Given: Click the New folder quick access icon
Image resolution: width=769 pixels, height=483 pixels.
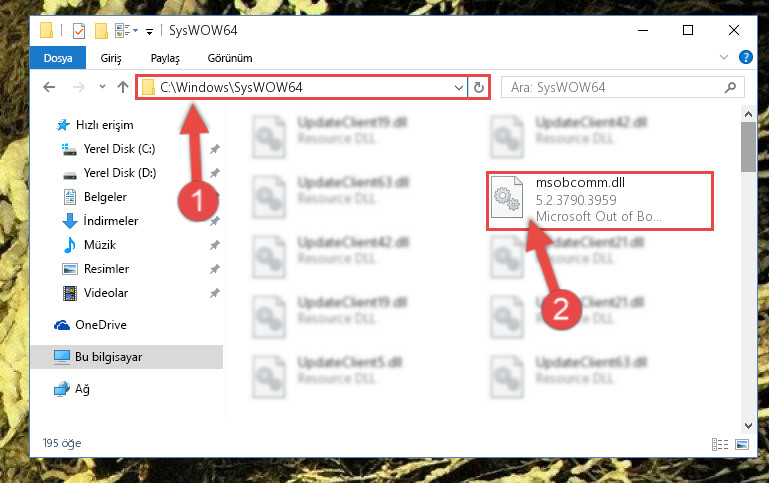Looking at the screenshot, I should coord(101,31).
